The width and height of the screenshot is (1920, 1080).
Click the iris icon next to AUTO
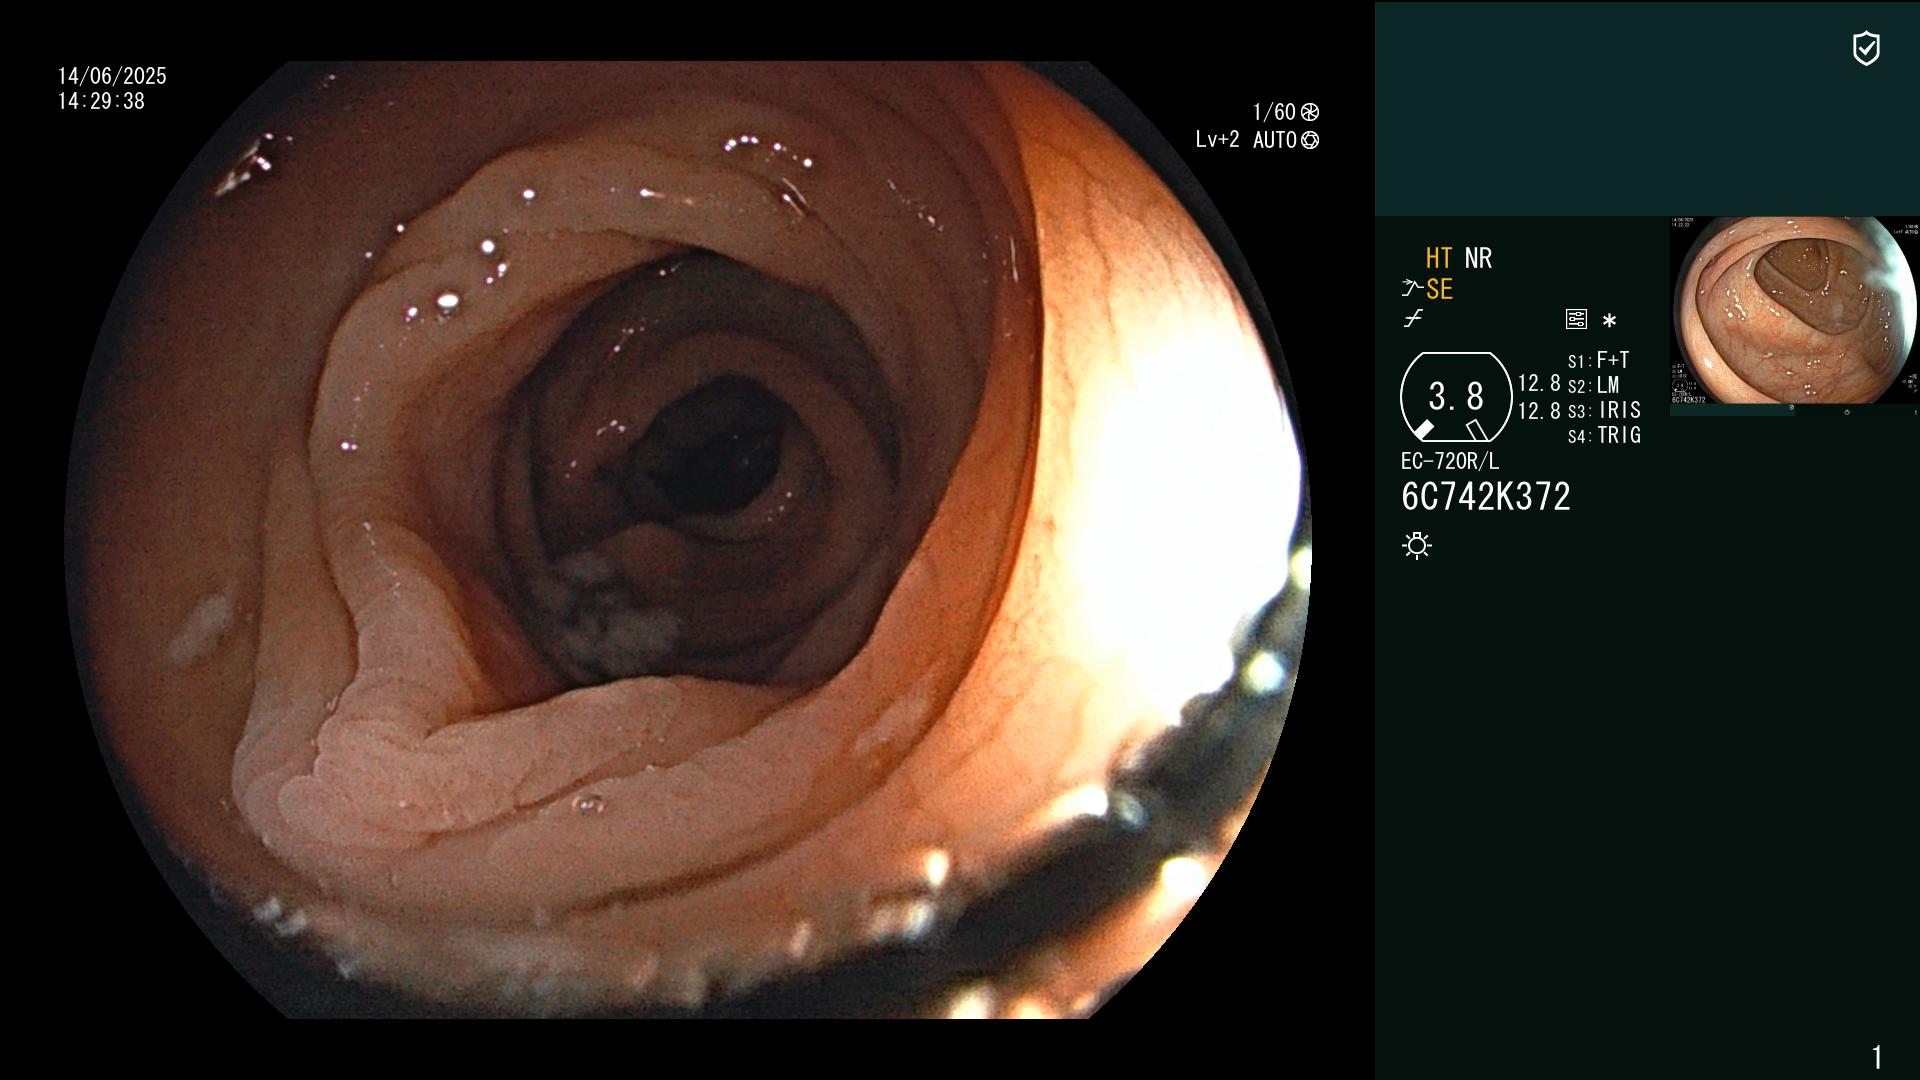click(x=1310, y=140)
